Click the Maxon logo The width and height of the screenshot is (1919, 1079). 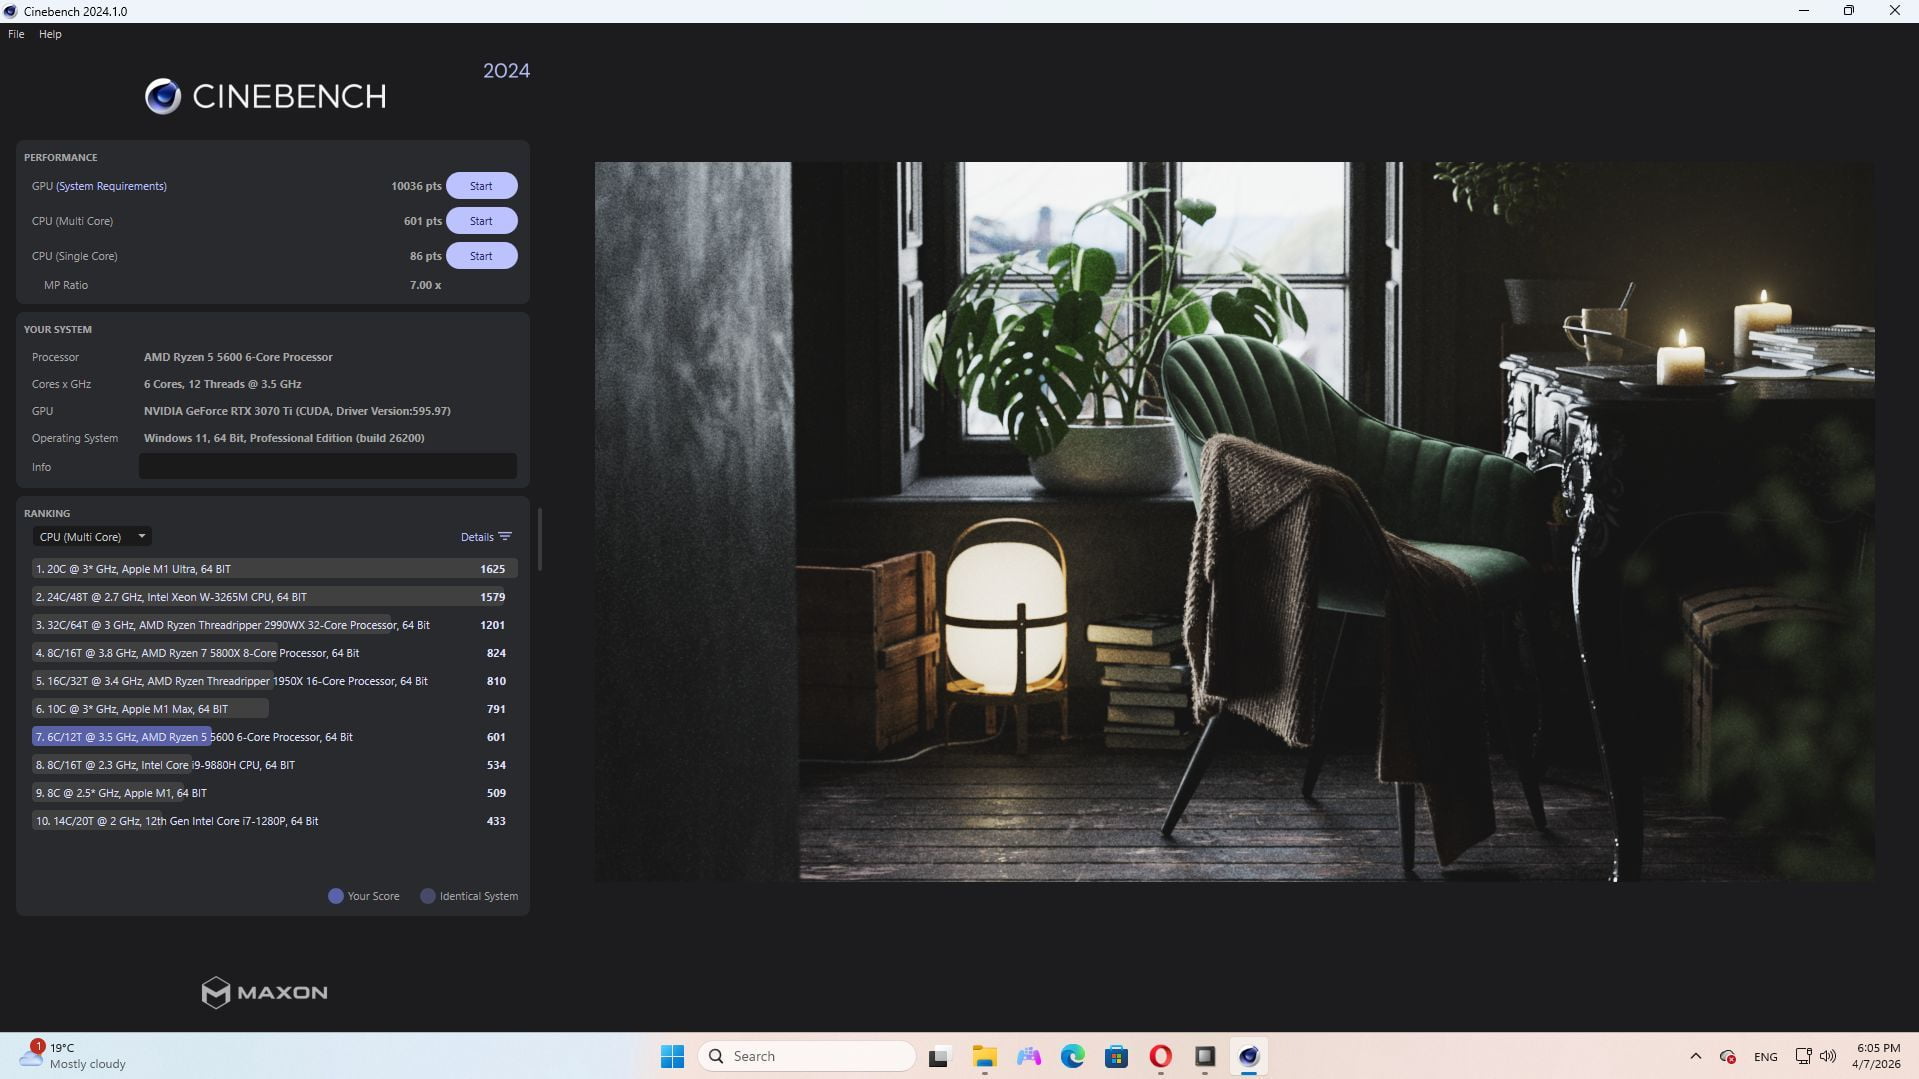pos(265,992)
